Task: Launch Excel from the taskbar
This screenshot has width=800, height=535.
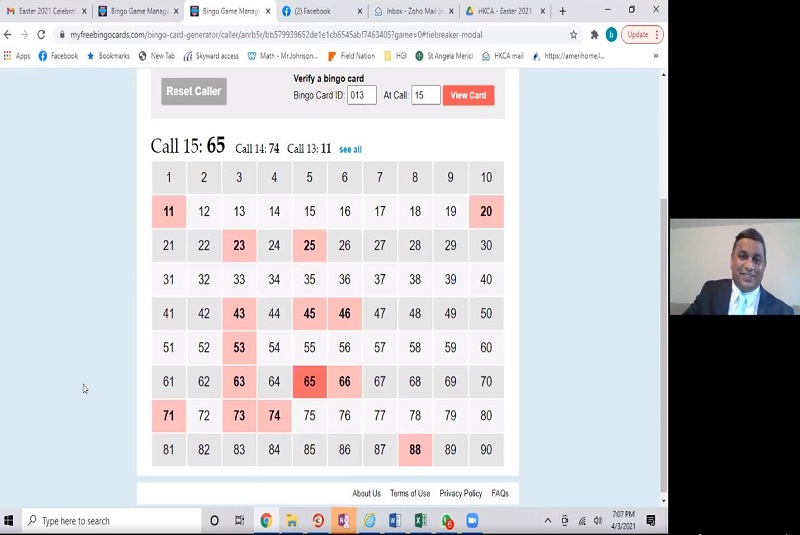Action: coord(421,521)
